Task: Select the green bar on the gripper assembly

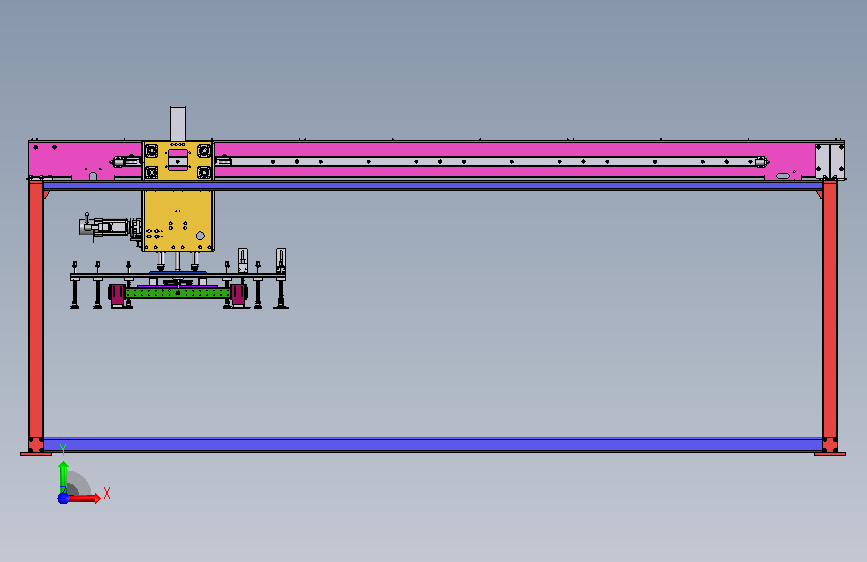Action: (x=177, y=293)
